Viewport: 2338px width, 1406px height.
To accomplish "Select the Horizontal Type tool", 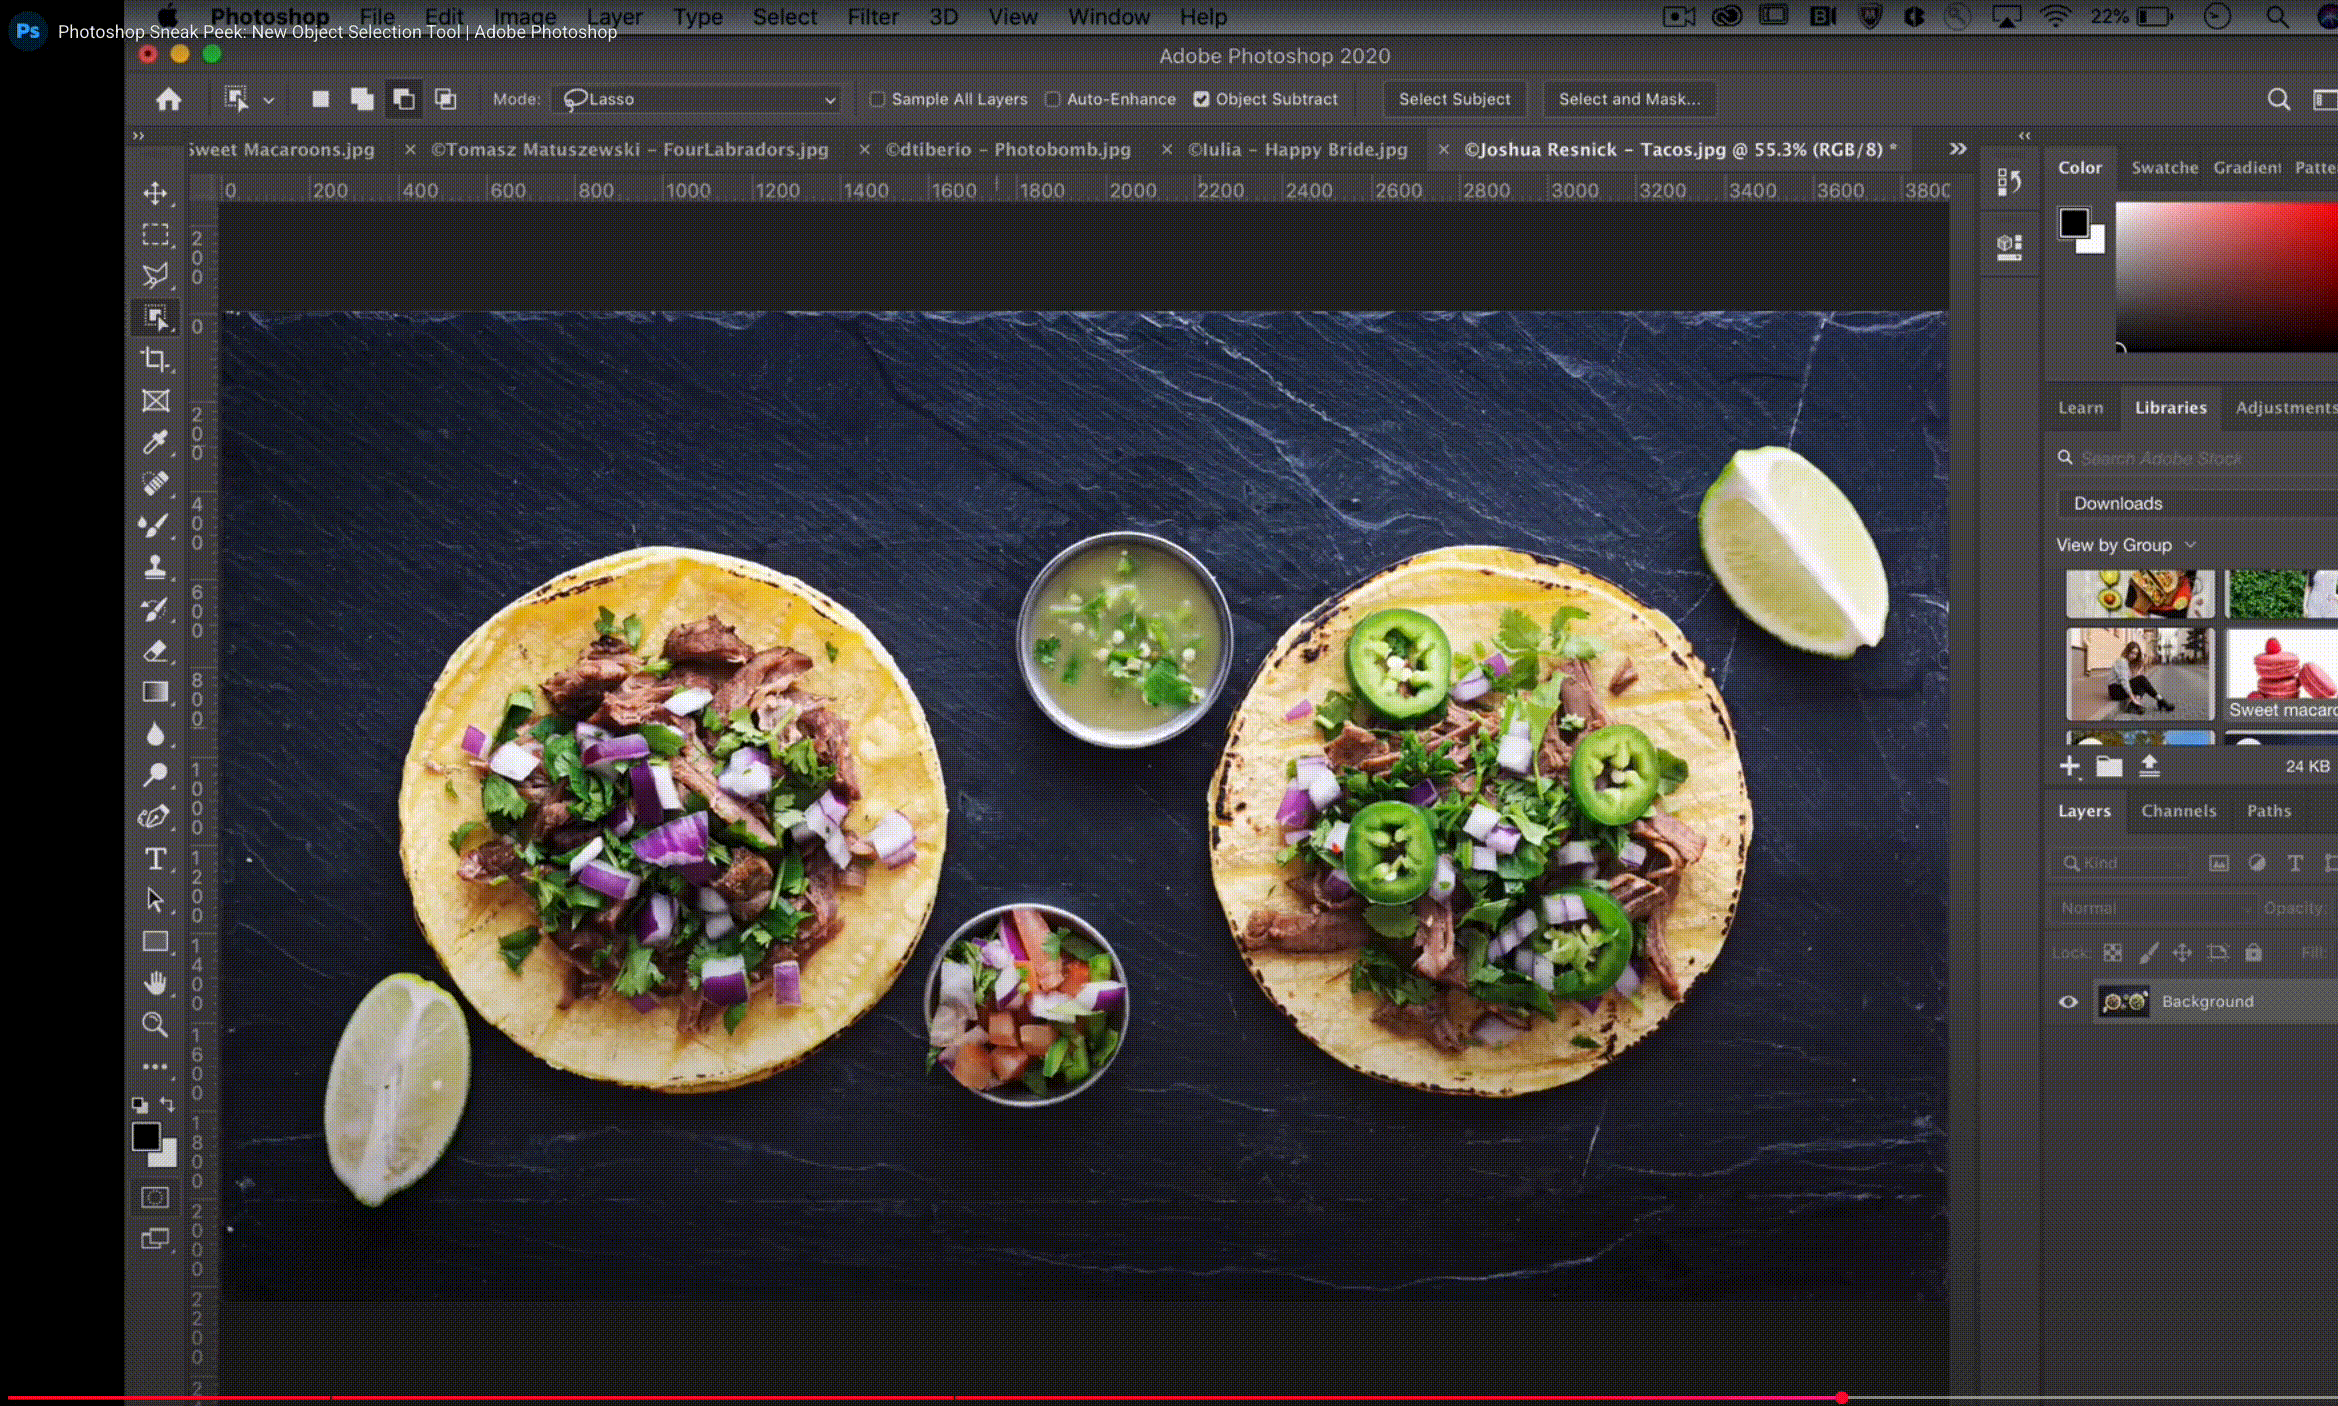I will click(155, 859).
